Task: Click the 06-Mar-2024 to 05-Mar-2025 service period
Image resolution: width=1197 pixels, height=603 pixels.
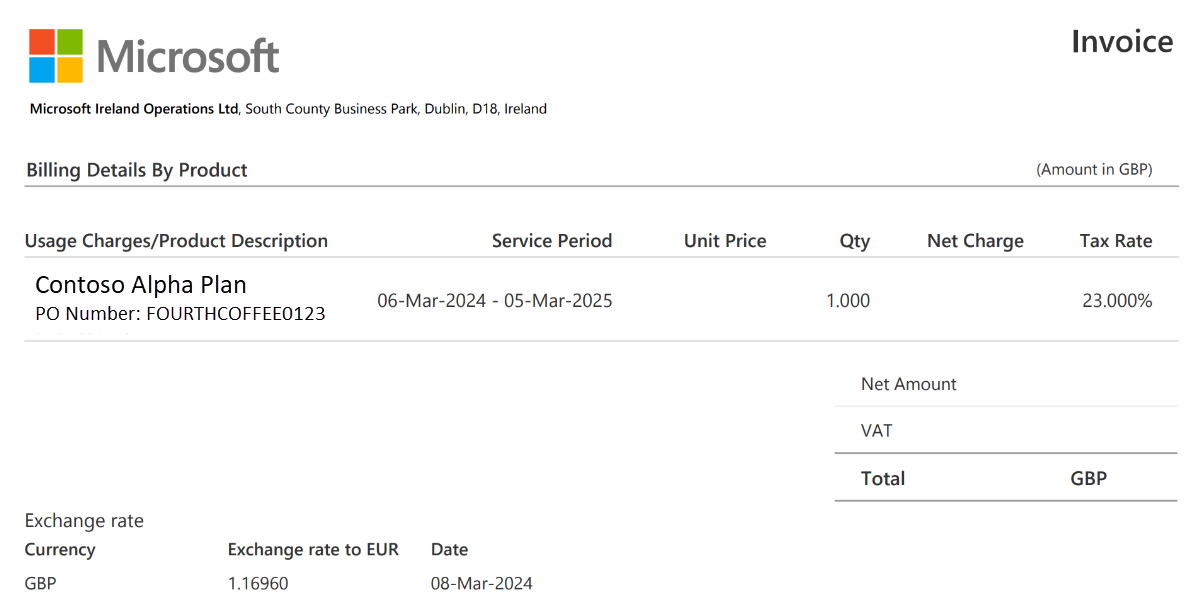Action: coord(495,300)
